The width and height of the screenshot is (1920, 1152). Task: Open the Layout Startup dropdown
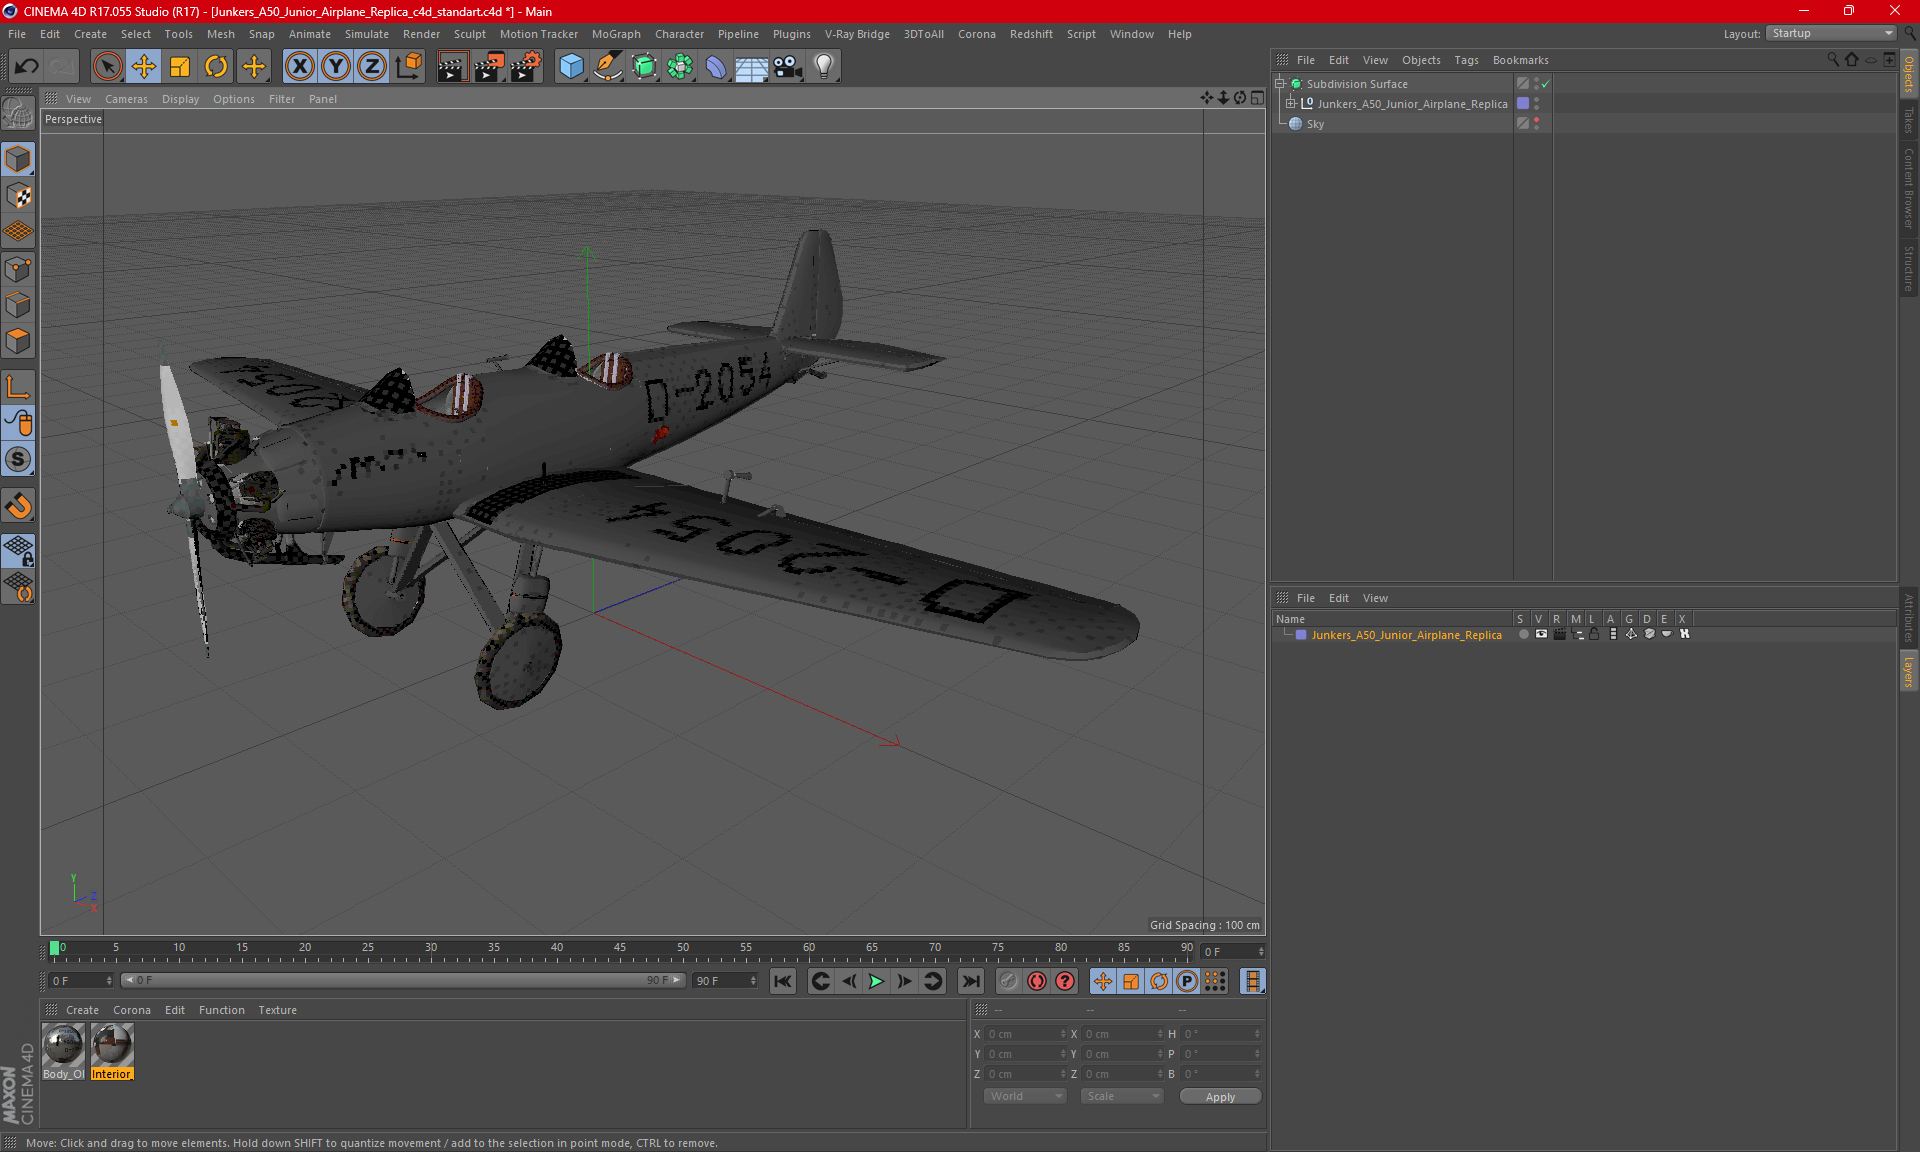[x=1831, y=33]
